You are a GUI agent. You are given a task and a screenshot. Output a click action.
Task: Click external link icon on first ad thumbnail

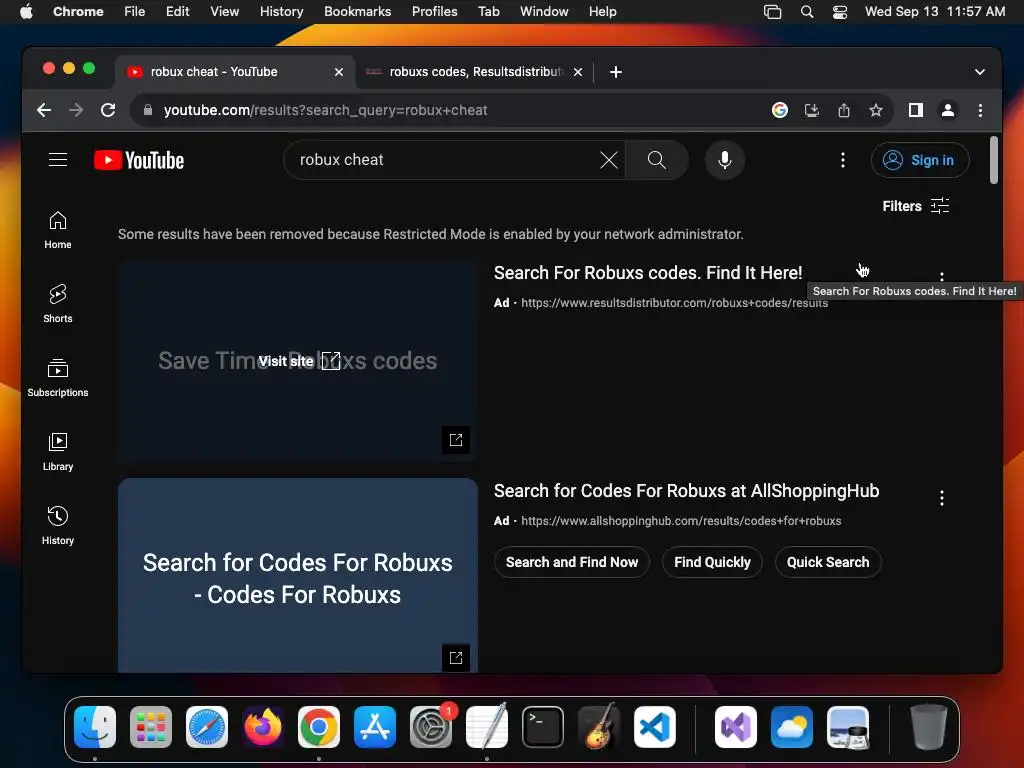[456, 440]
